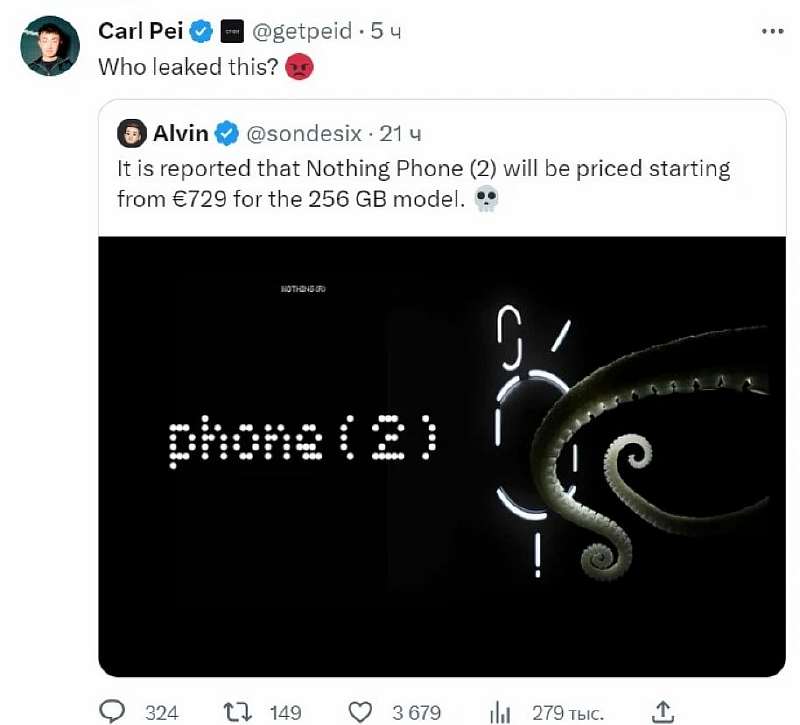Viewport: 800px width, 725px height.
Task: Click the Alvin display name
Action: 181,132
